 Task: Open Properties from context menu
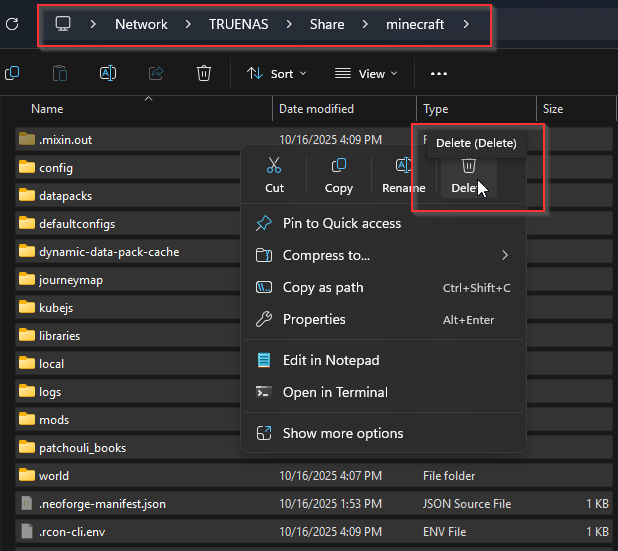point(313,319)
